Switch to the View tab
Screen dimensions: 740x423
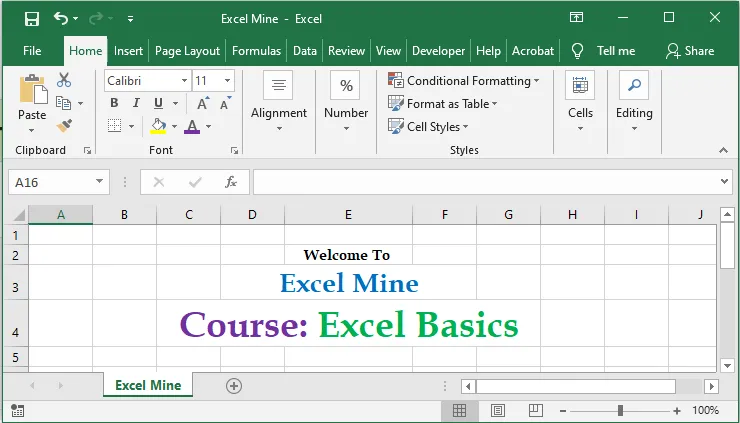click(x=388, y=51)
